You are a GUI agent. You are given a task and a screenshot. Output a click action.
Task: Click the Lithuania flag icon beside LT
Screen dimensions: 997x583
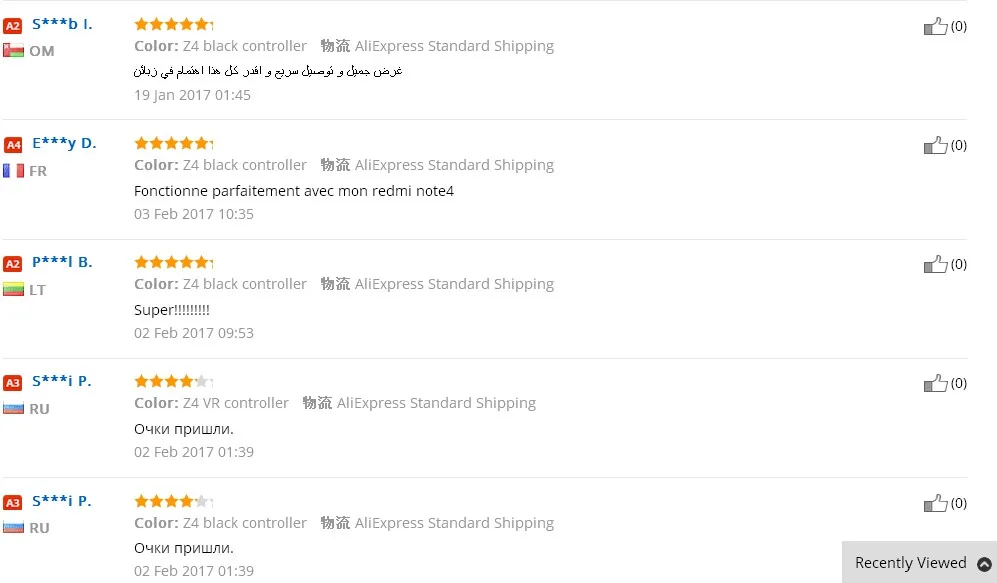click(x=13, y=290)
